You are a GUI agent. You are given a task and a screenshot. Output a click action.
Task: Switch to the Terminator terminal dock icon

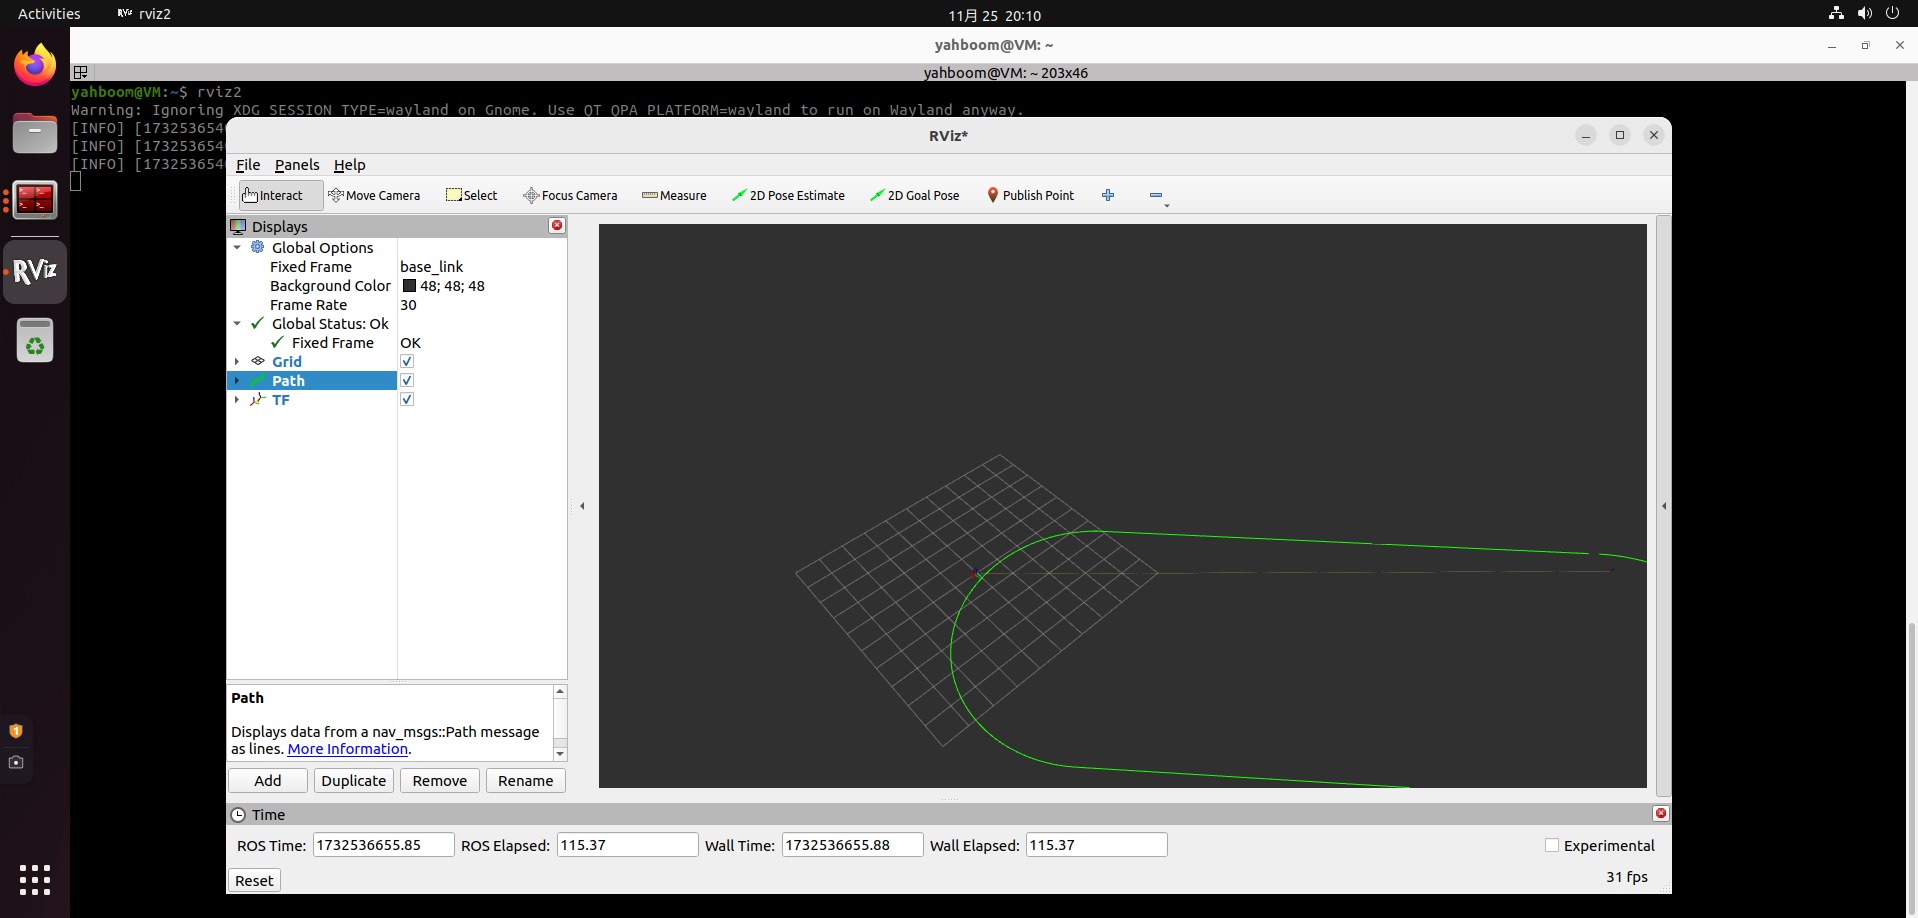35,200
